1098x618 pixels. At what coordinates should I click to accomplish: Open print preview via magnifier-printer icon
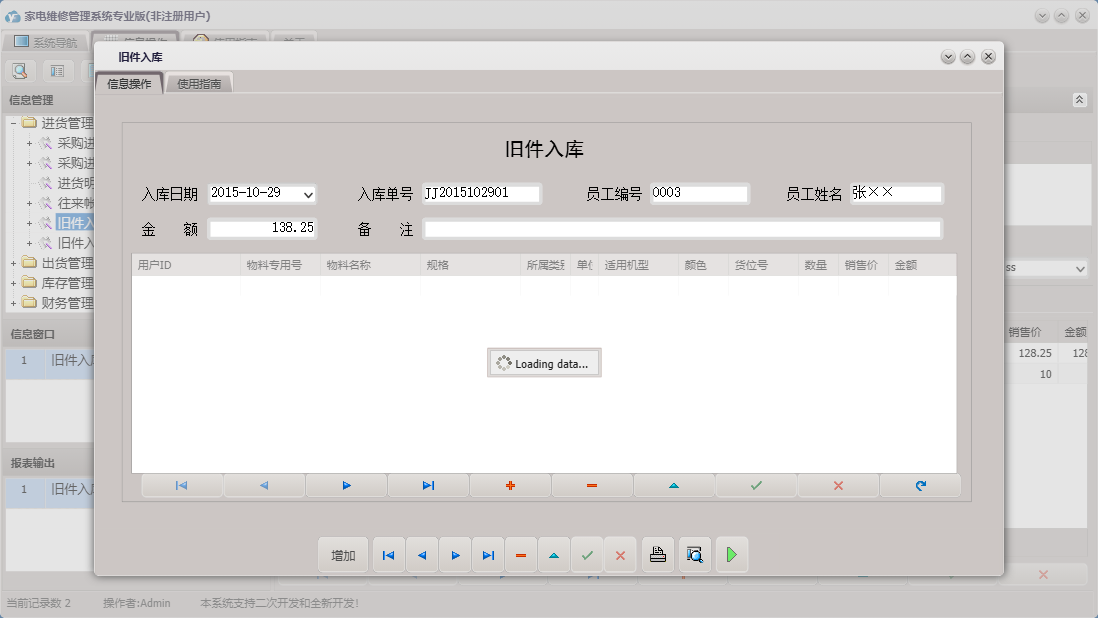[x=694, y=554]
